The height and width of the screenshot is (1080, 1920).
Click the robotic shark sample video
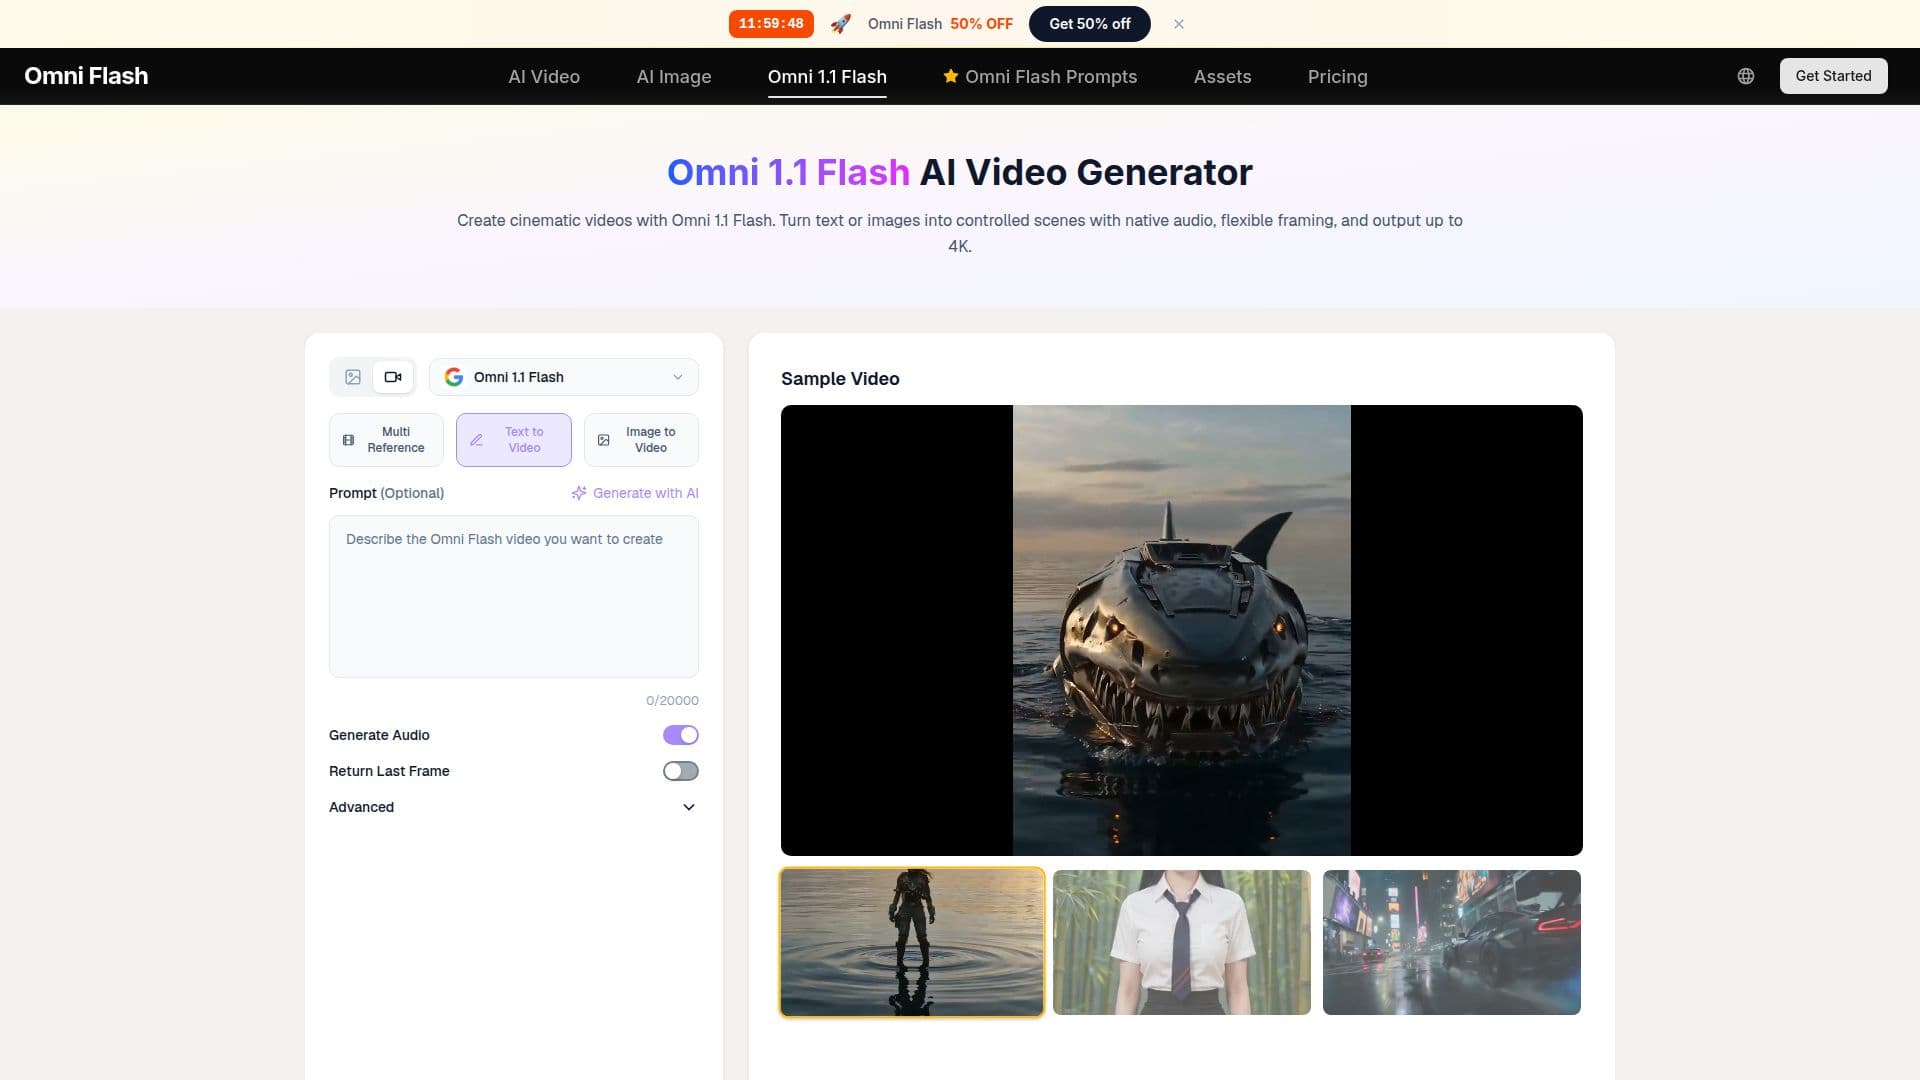(x=1181, y=630)
